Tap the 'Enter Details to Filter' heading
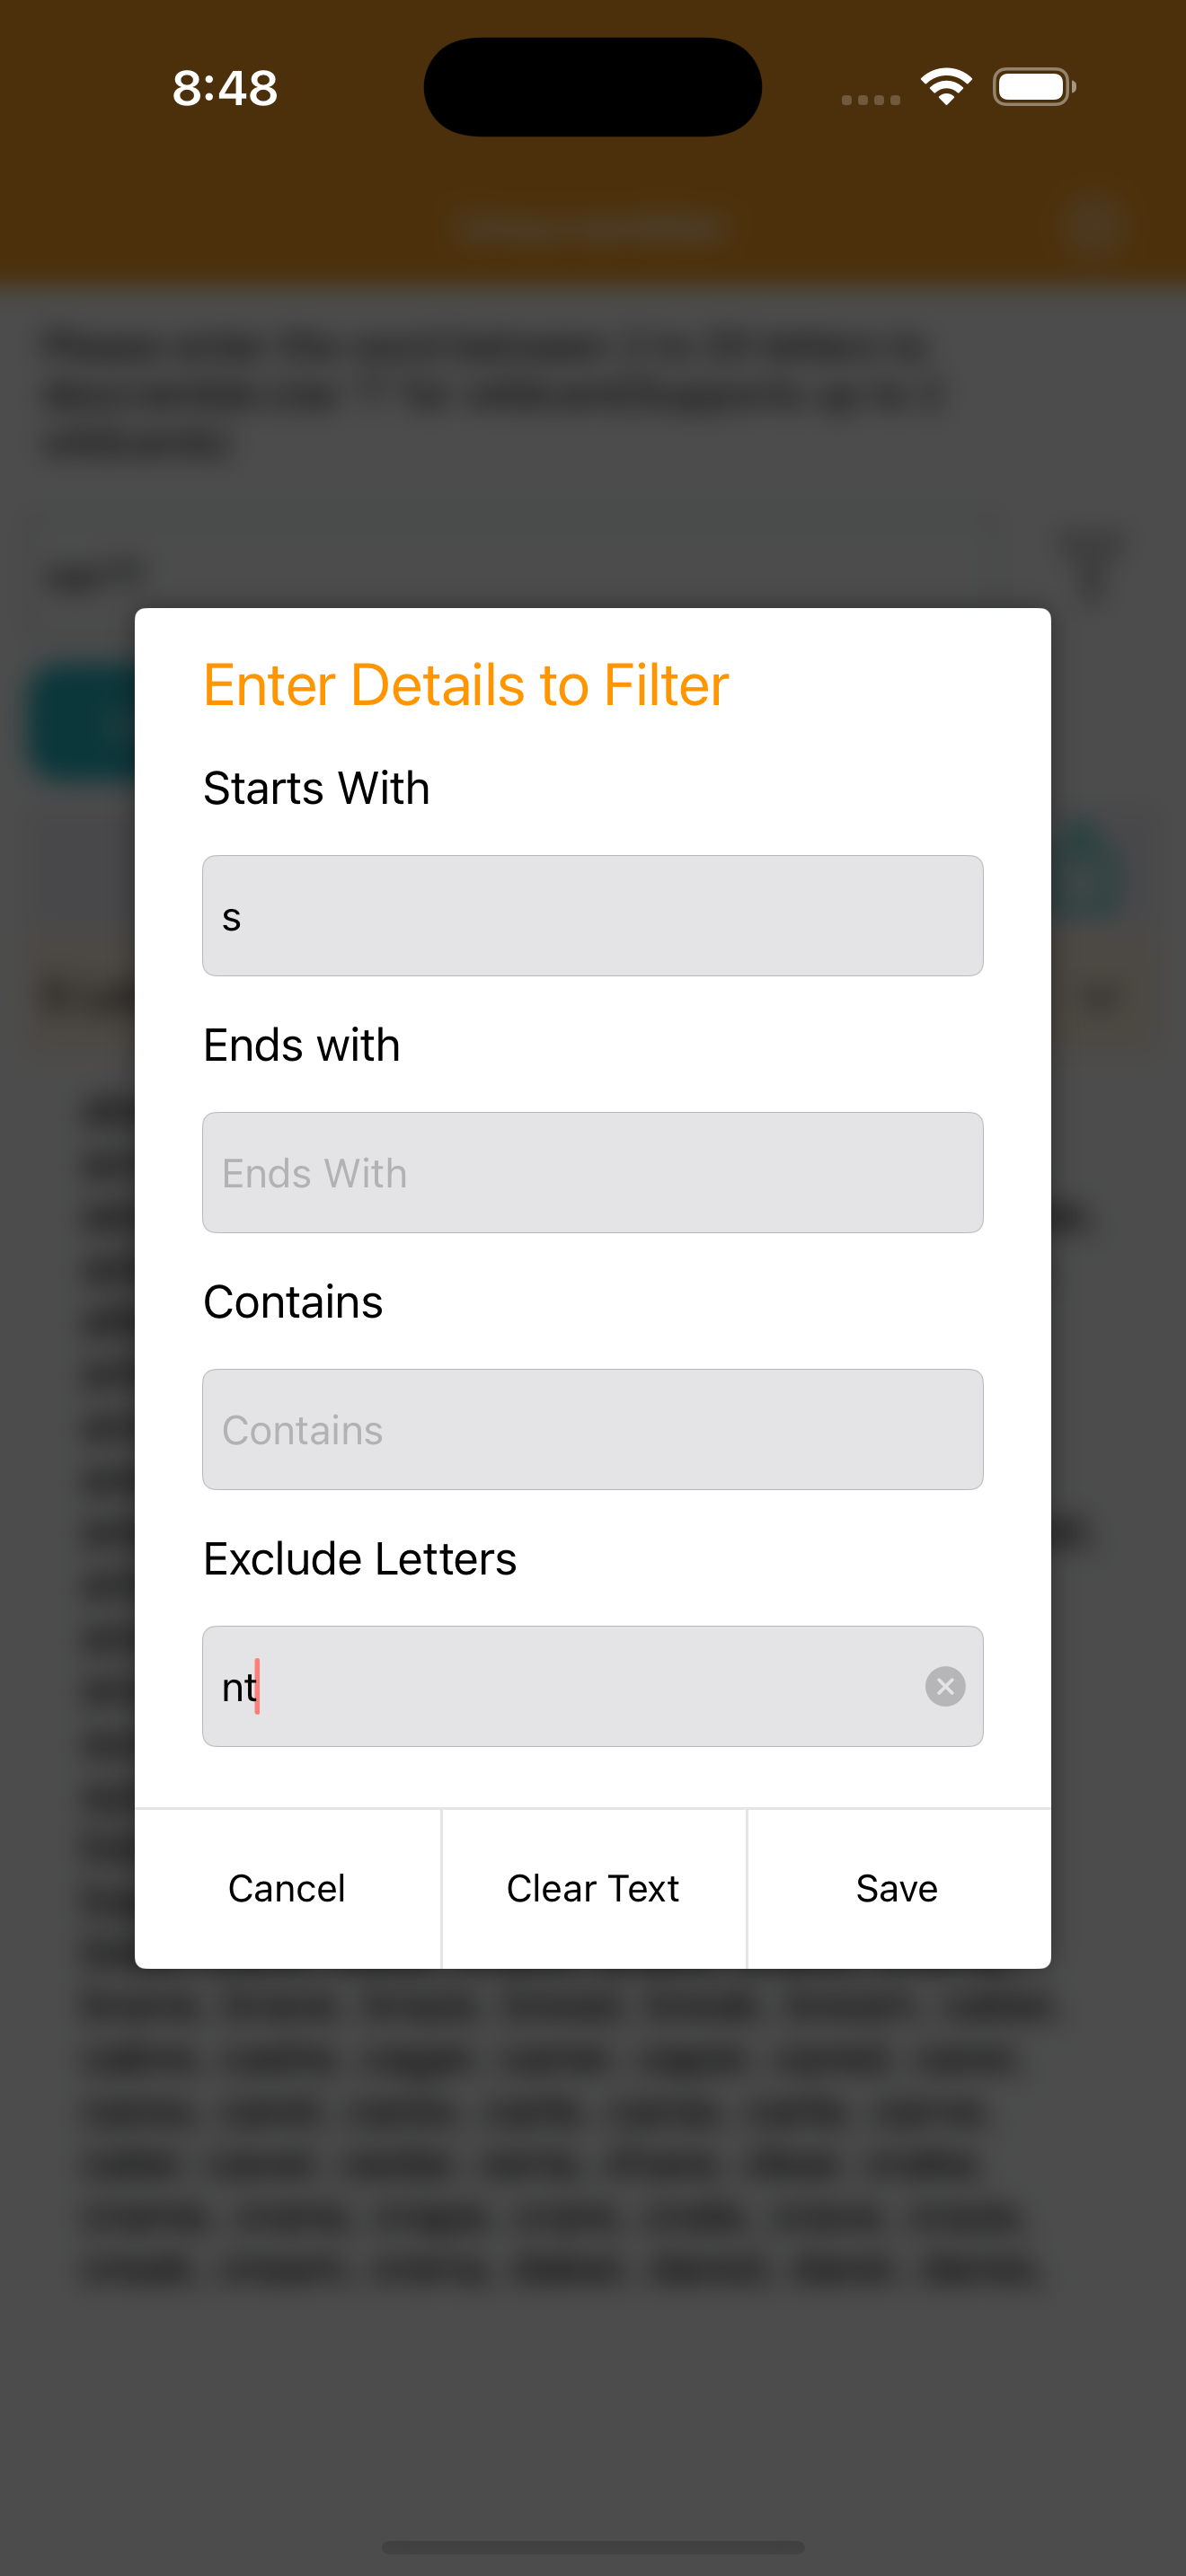Image resolution: width=1186 pixels, height=2576 pixels. coord(466,685)
